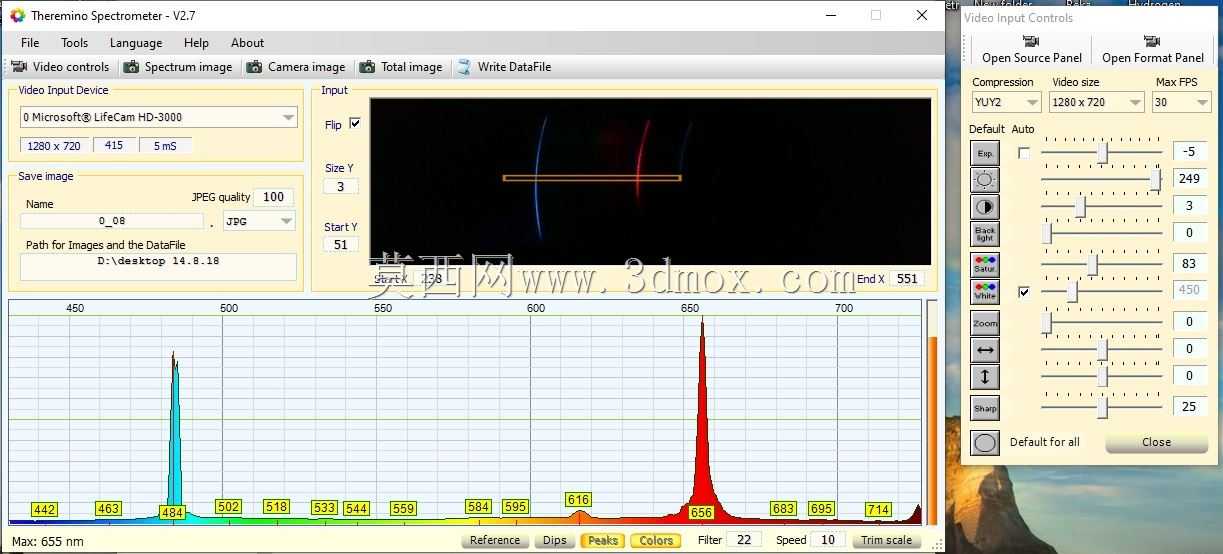Click the Sharp default icon
This screenshot has width=1223, height=554.
(x=985, y=408)
